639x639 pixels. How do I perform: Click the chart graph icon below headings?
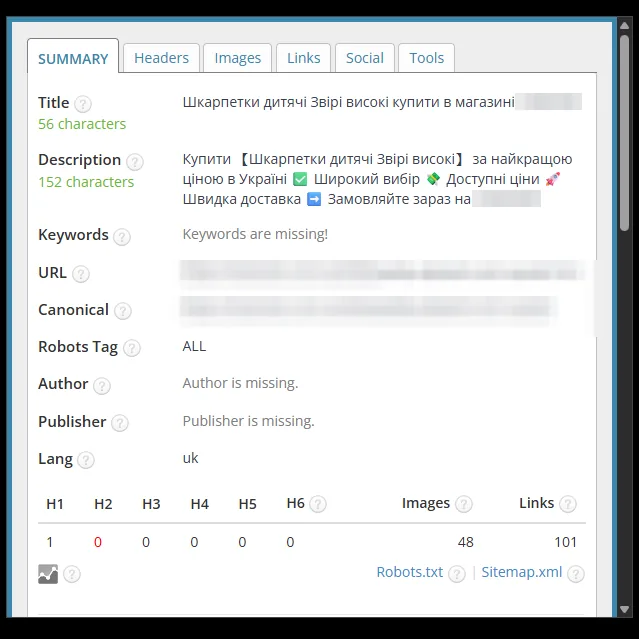[x=48, y=574]
